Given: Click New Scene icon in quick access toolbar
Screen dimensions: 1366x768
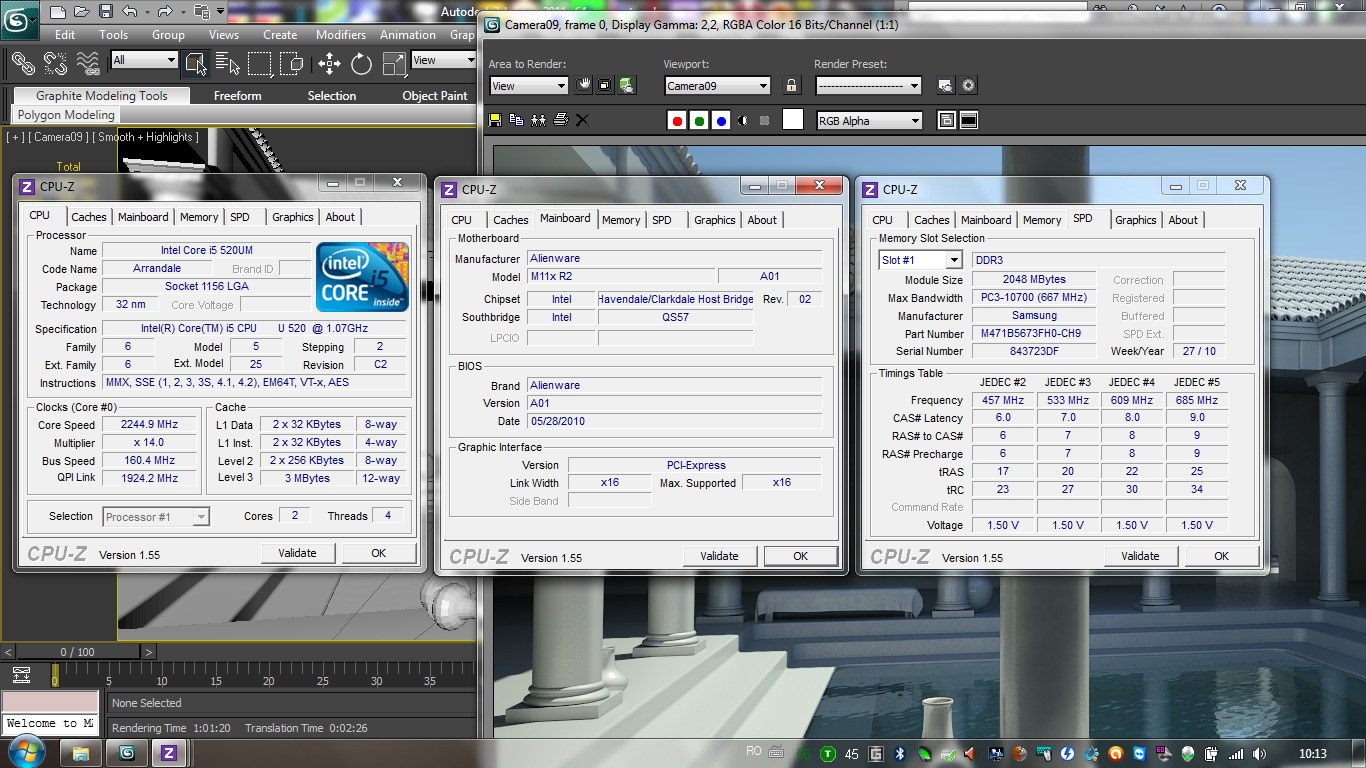Looking at the screenshot, I should pyautogui.click(x=58, y=12).
